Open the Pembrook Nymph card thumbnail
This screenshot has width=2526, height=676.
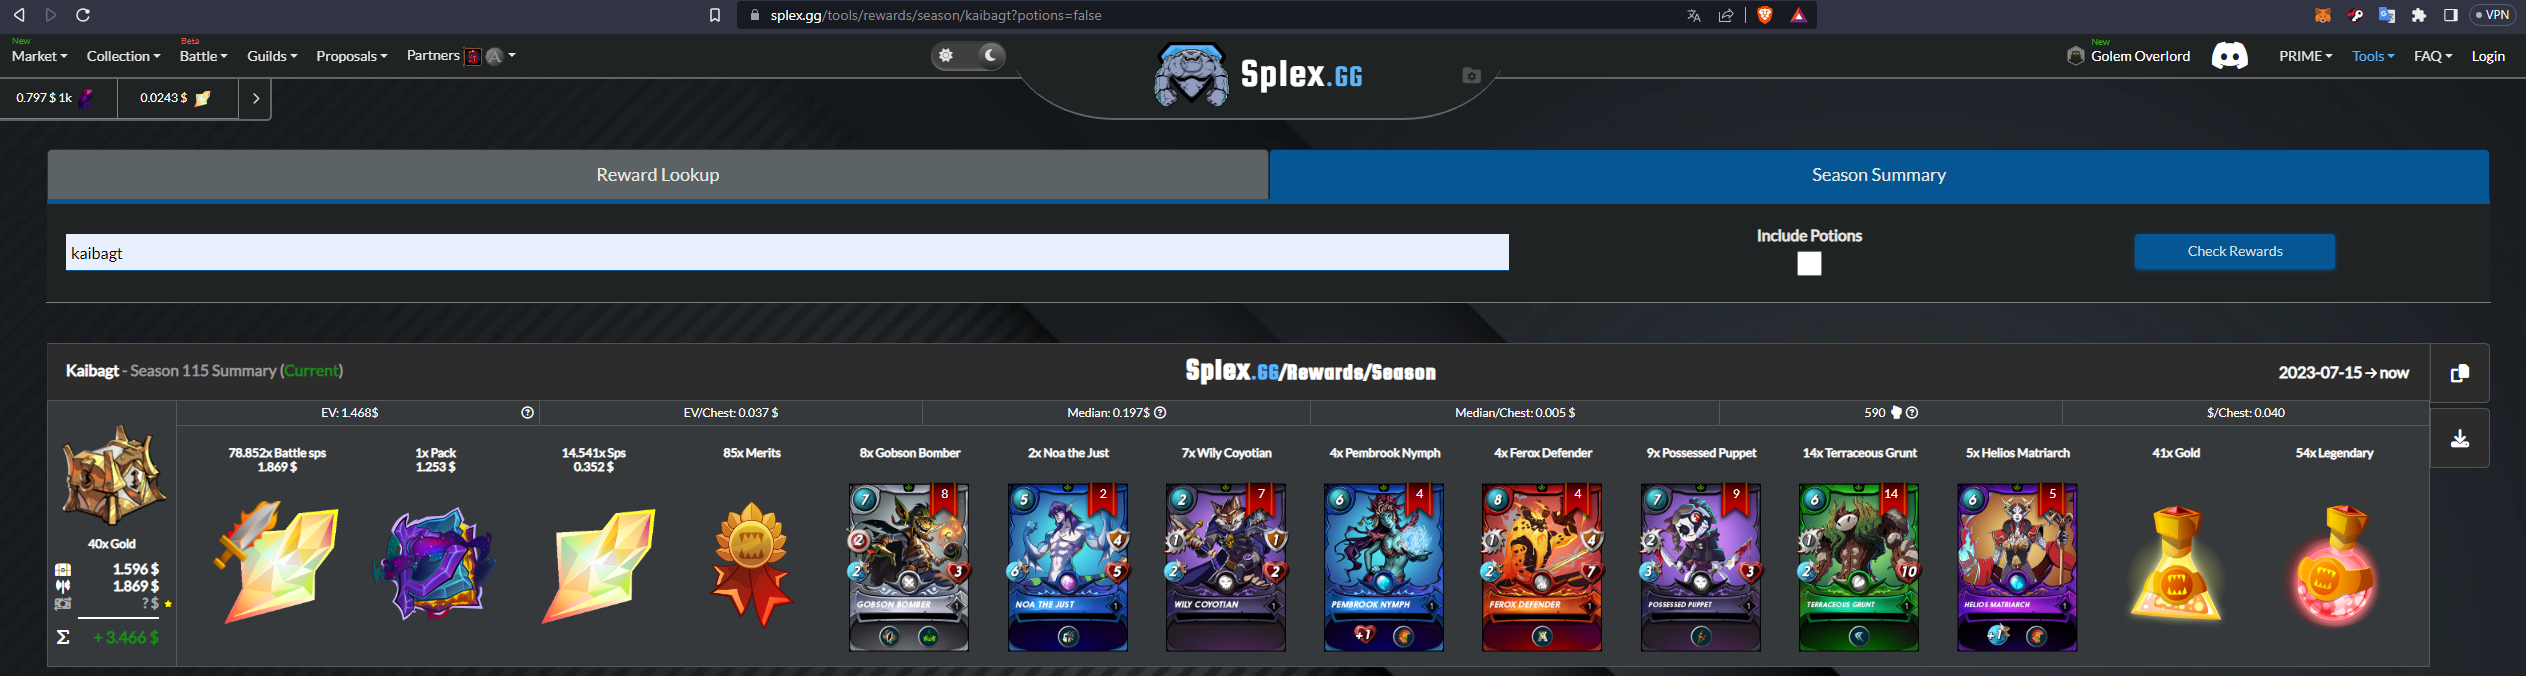click(1384, 567)
